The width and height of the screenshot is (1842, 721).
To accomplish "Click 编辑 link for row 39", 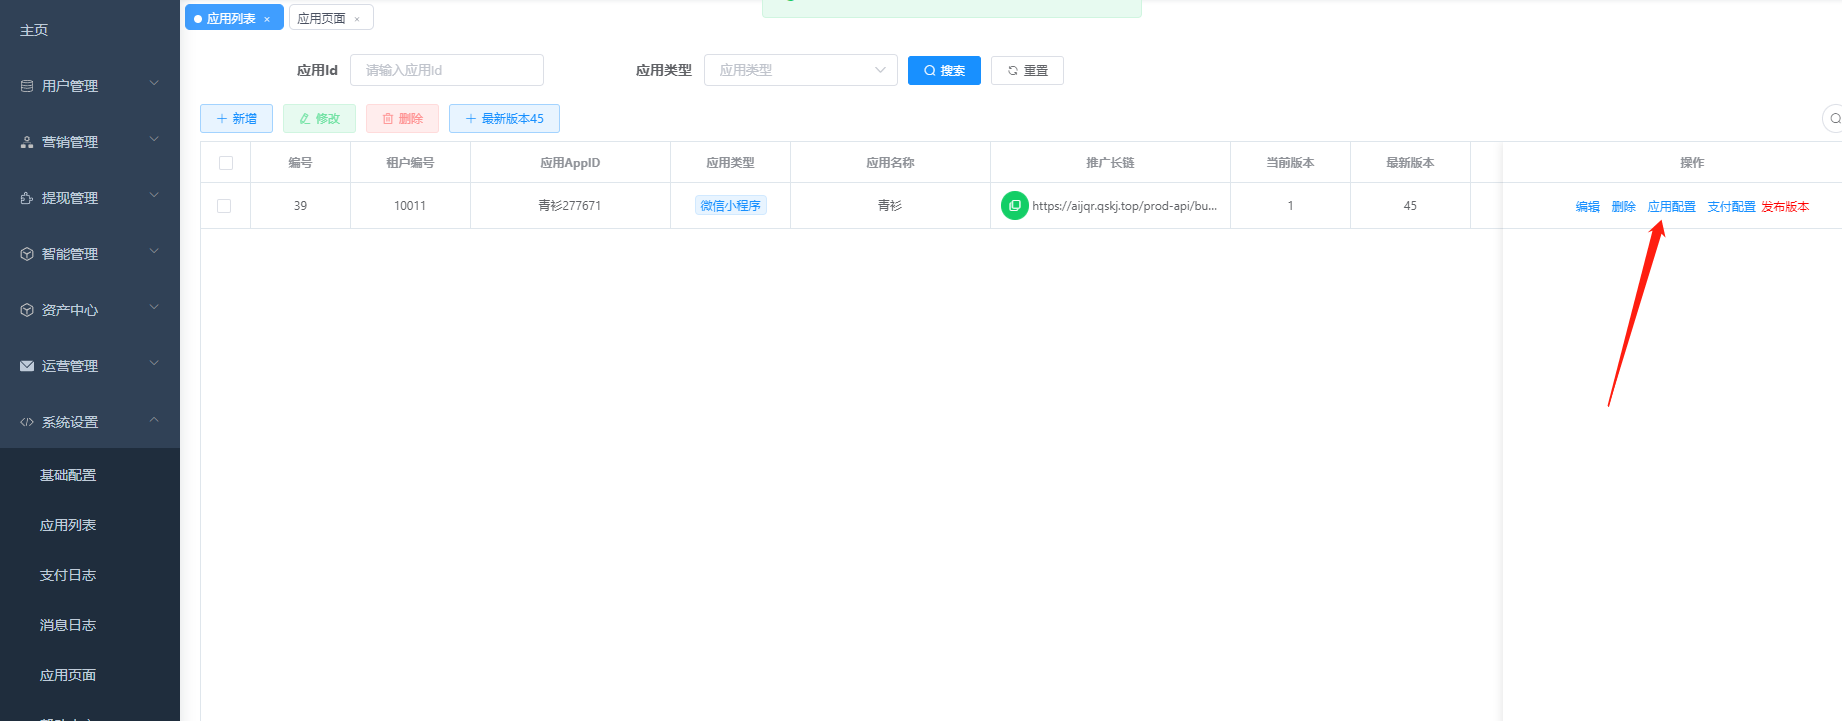I will pyautogui.click(x=1588, y=207).
